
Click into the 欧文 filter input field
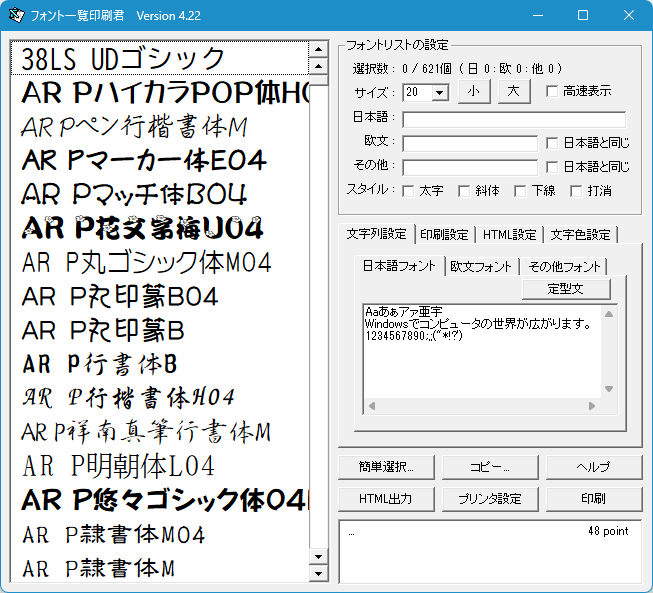(x=470, y=144)
